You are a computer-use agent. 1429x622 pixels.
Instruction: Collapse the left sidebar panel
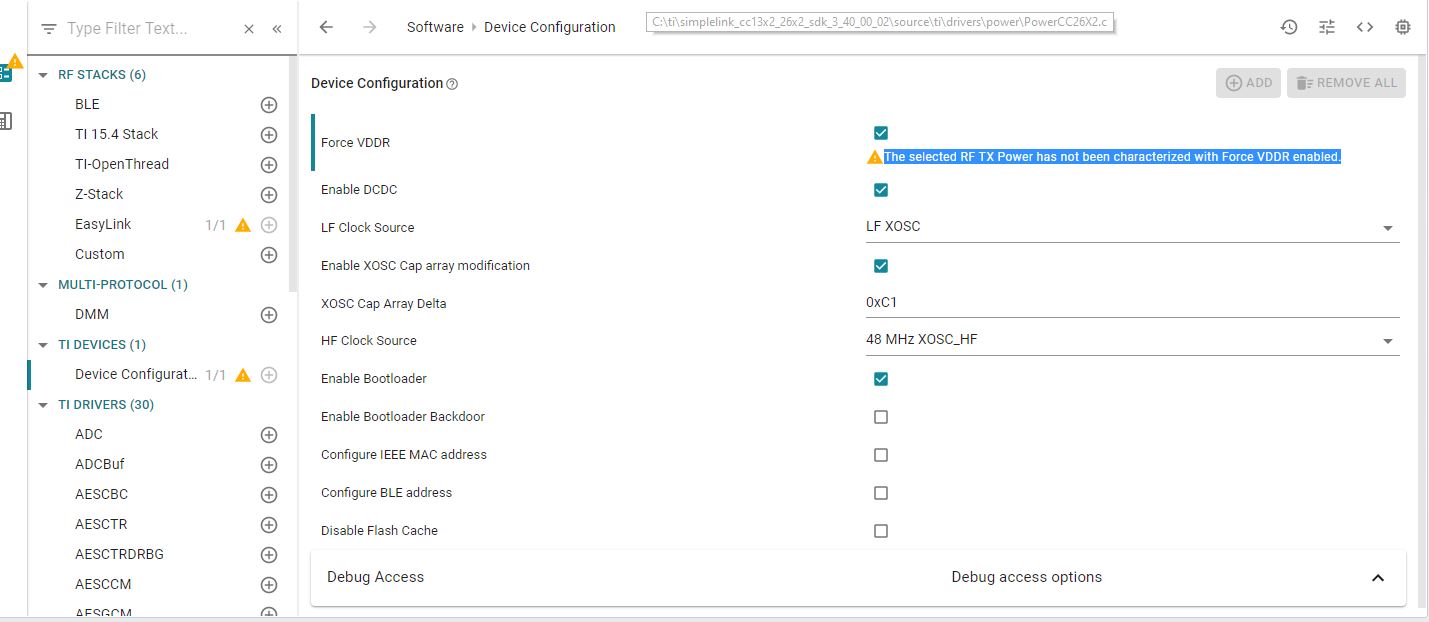[277, 29]
